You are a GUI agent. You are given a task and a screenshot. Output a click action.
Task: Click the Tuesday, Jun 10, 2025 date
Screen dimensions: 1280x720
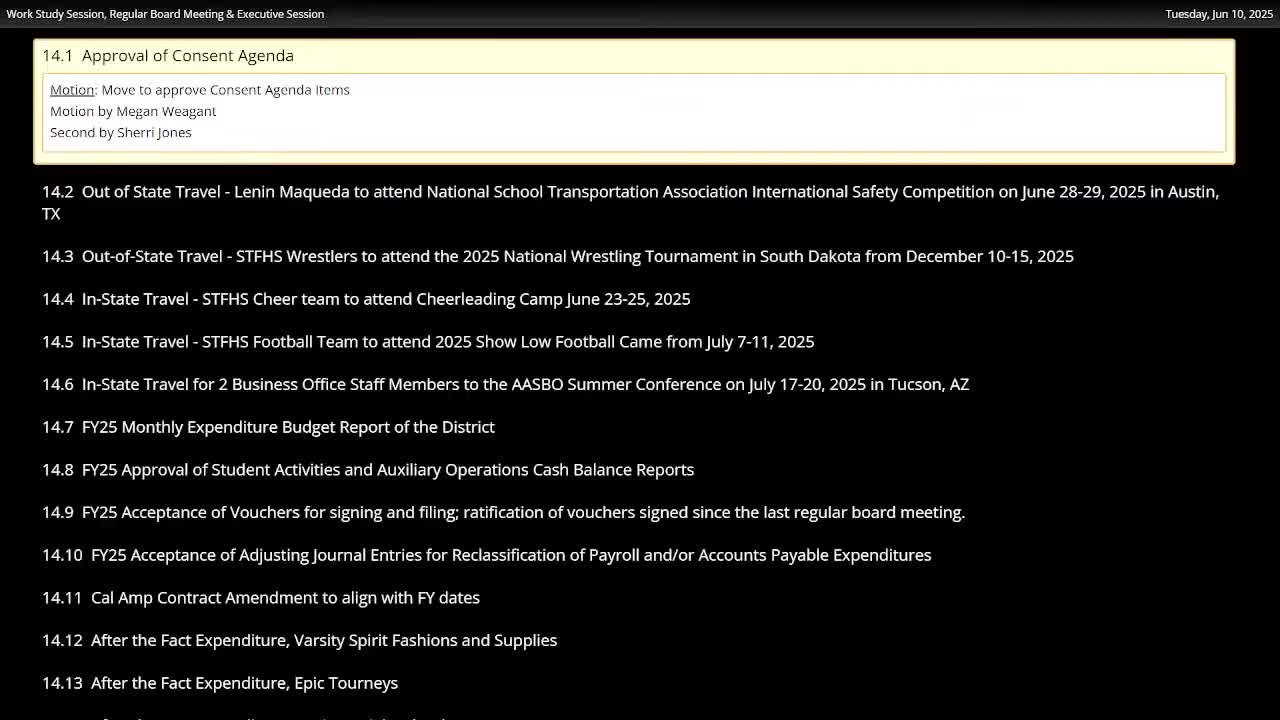coord(1218,14)
